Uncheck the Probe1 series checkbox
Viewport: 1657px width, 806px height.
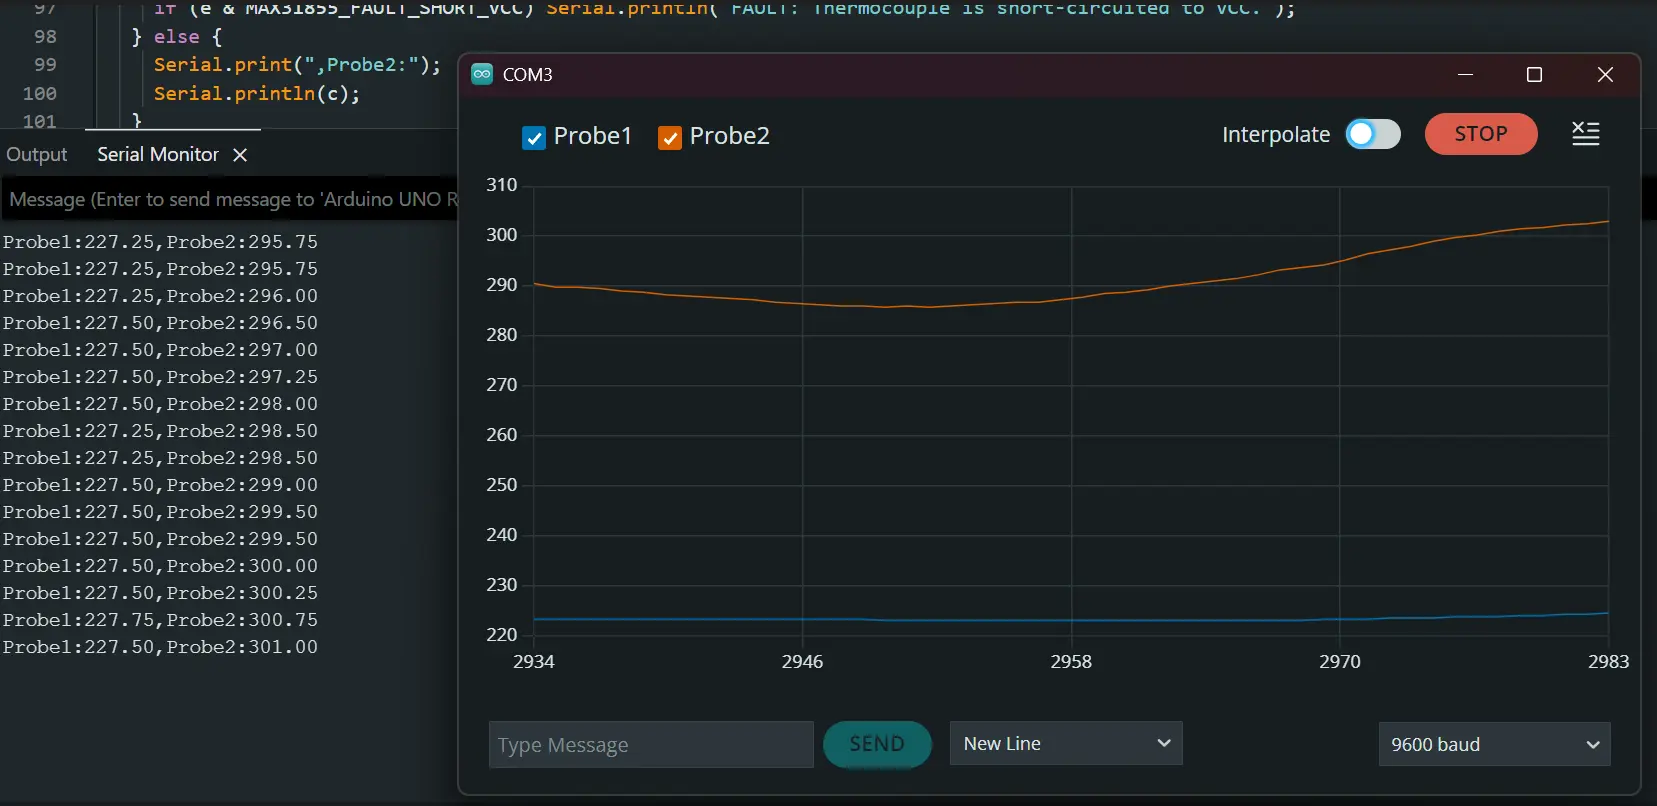point(534,138)
